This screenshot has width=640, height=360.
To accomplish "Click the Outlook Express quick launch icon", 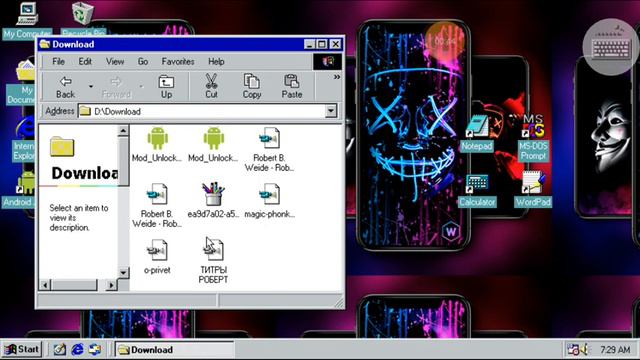I will (x=95, y=349).
